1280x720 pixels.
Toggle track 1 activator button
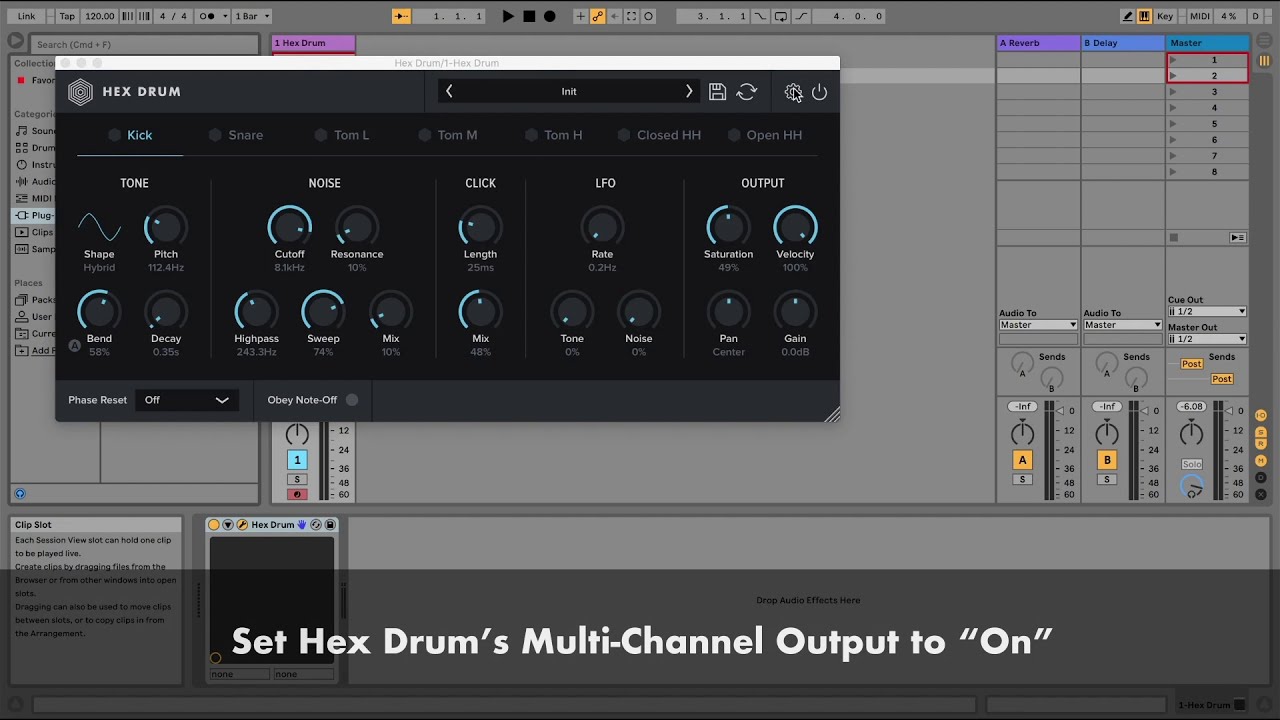[297, 460]
